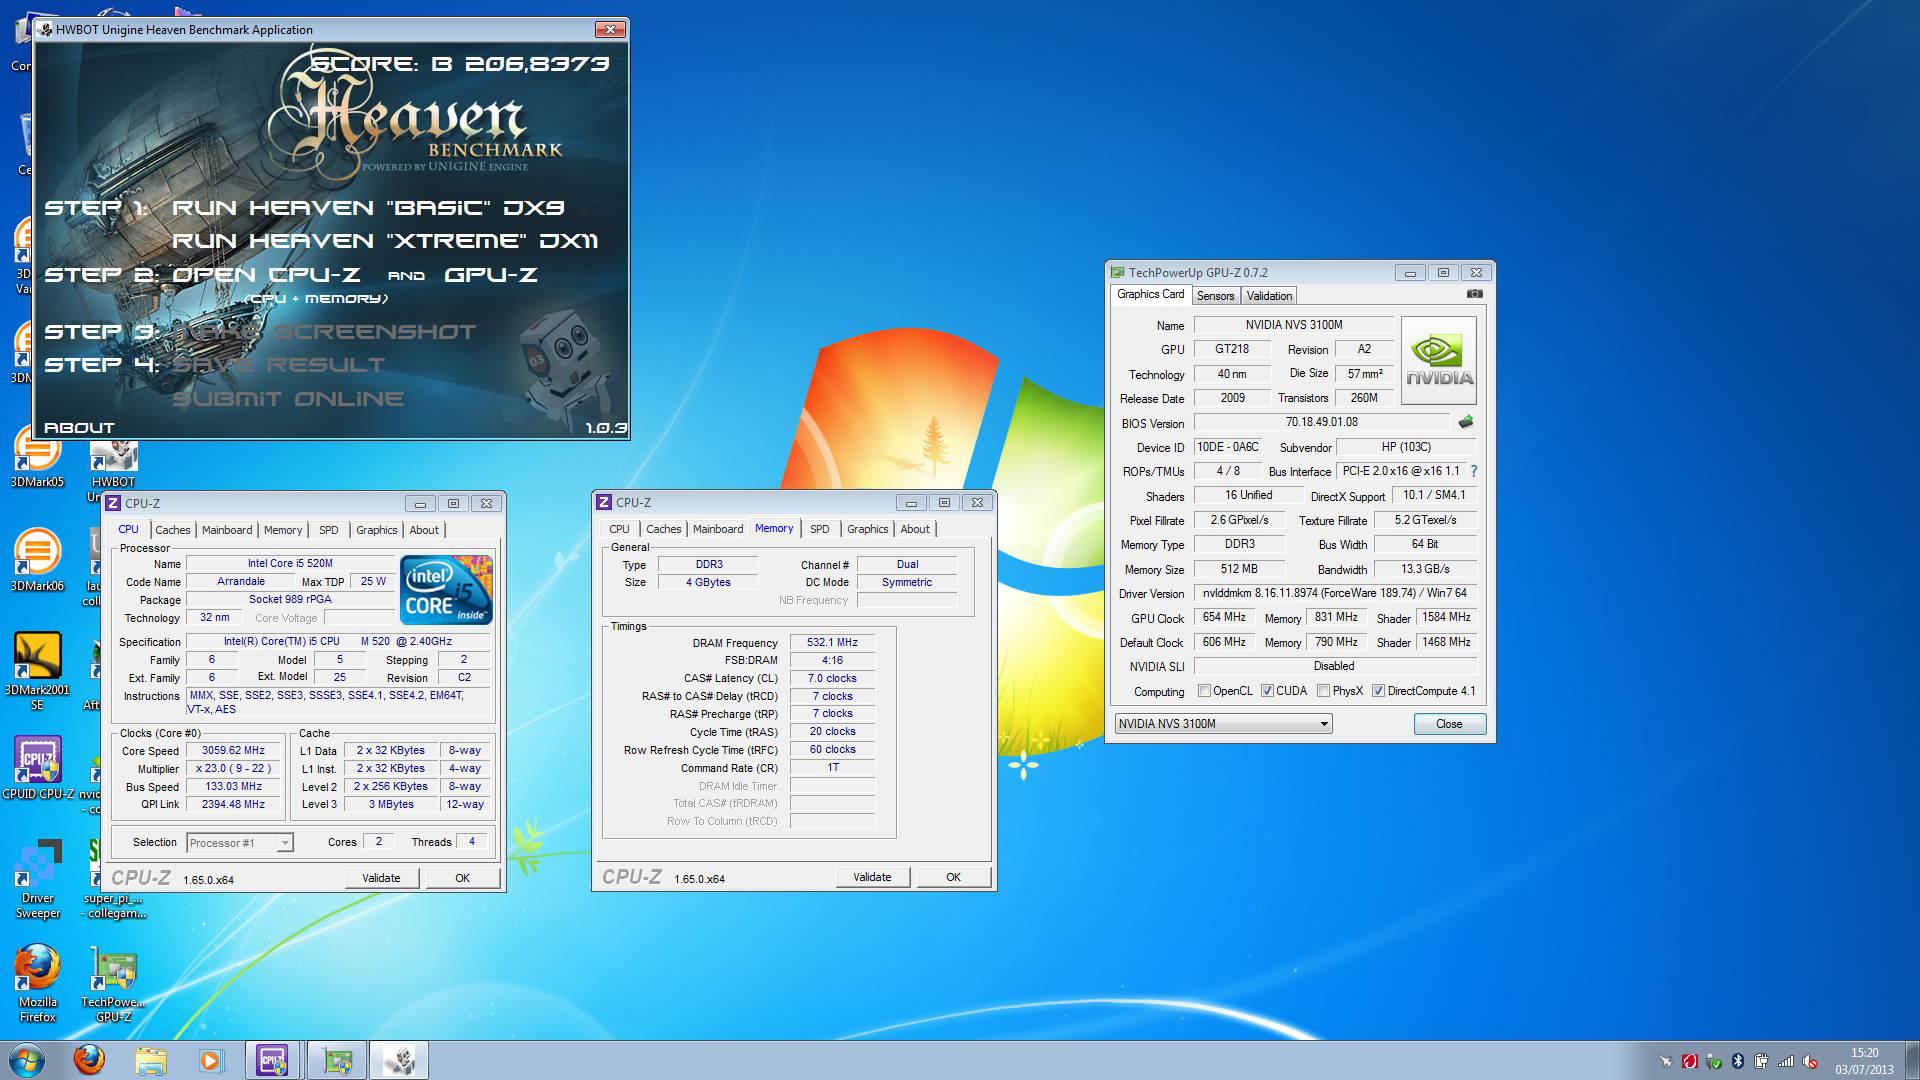The width and height of the screenshot is (1920, 1080).
Task: Open the CPU tab in right CPU-Z window
Action: click(x=619, y=529)
